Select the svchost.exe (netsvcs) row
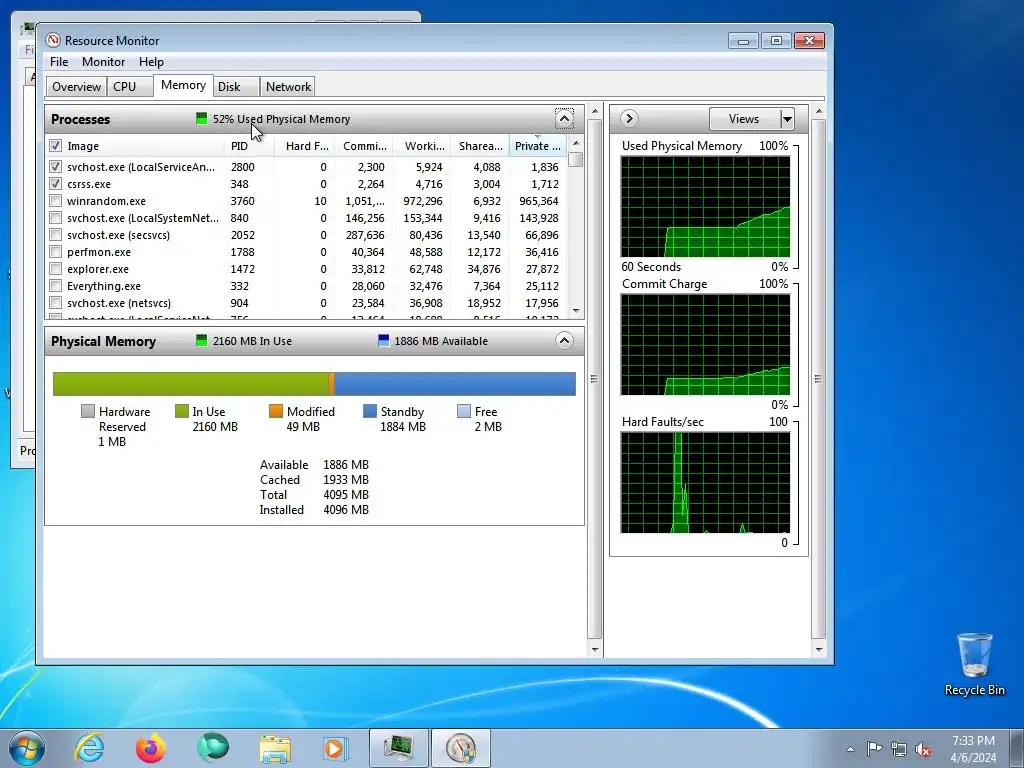Screen dimensions: 1024x768 306,303
